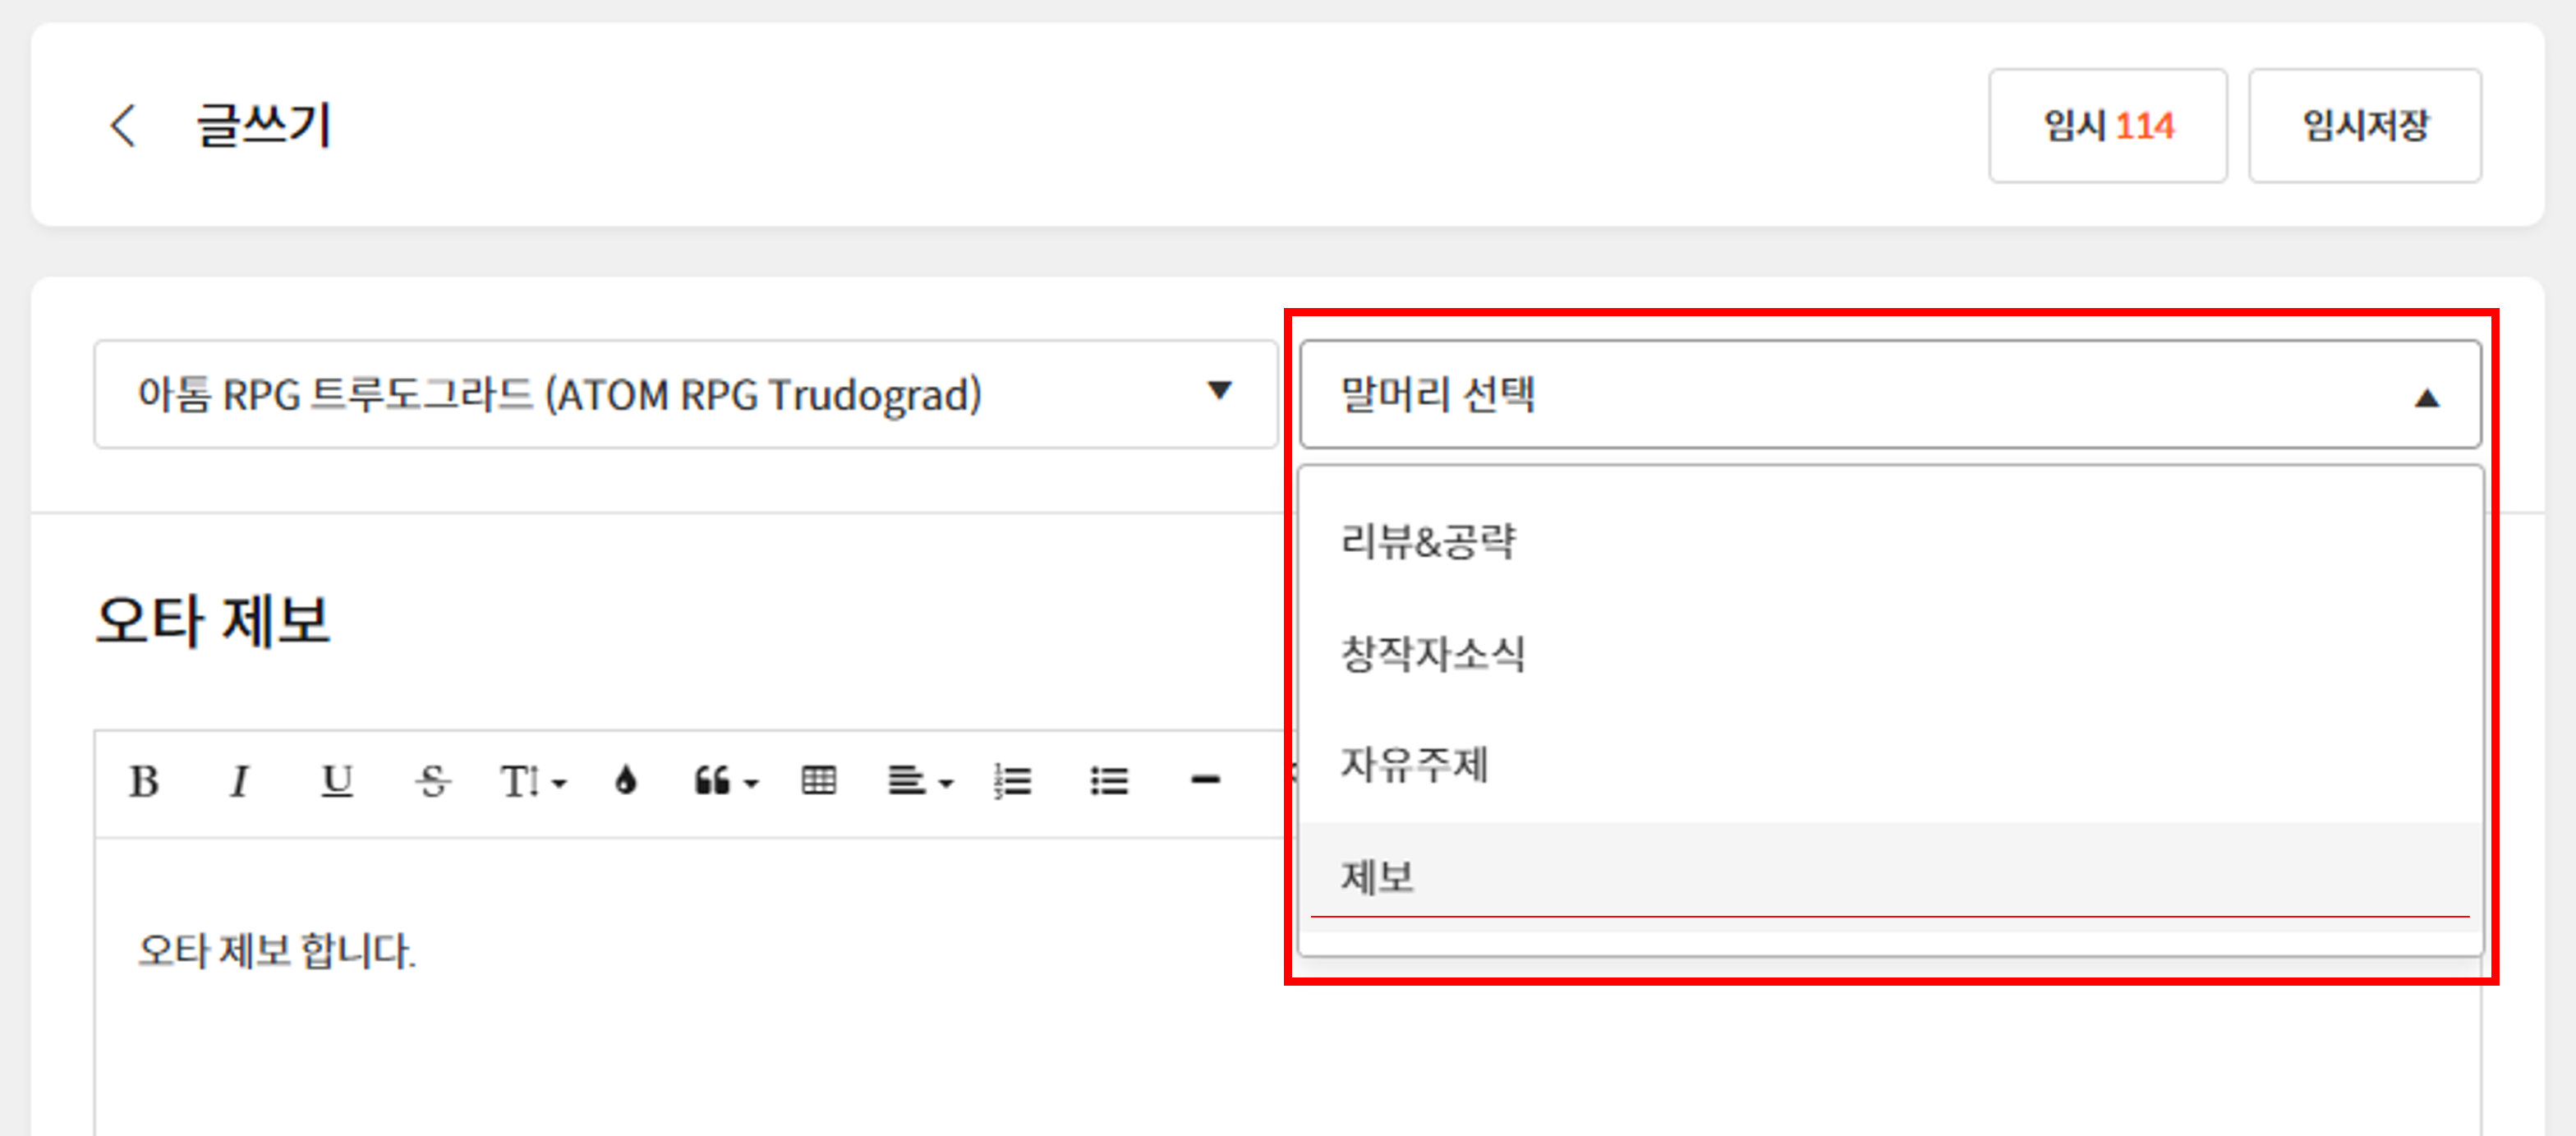Insert a bulleted list
Viewport: 2576px width, 1136px height.
(x=1108, y=781)
